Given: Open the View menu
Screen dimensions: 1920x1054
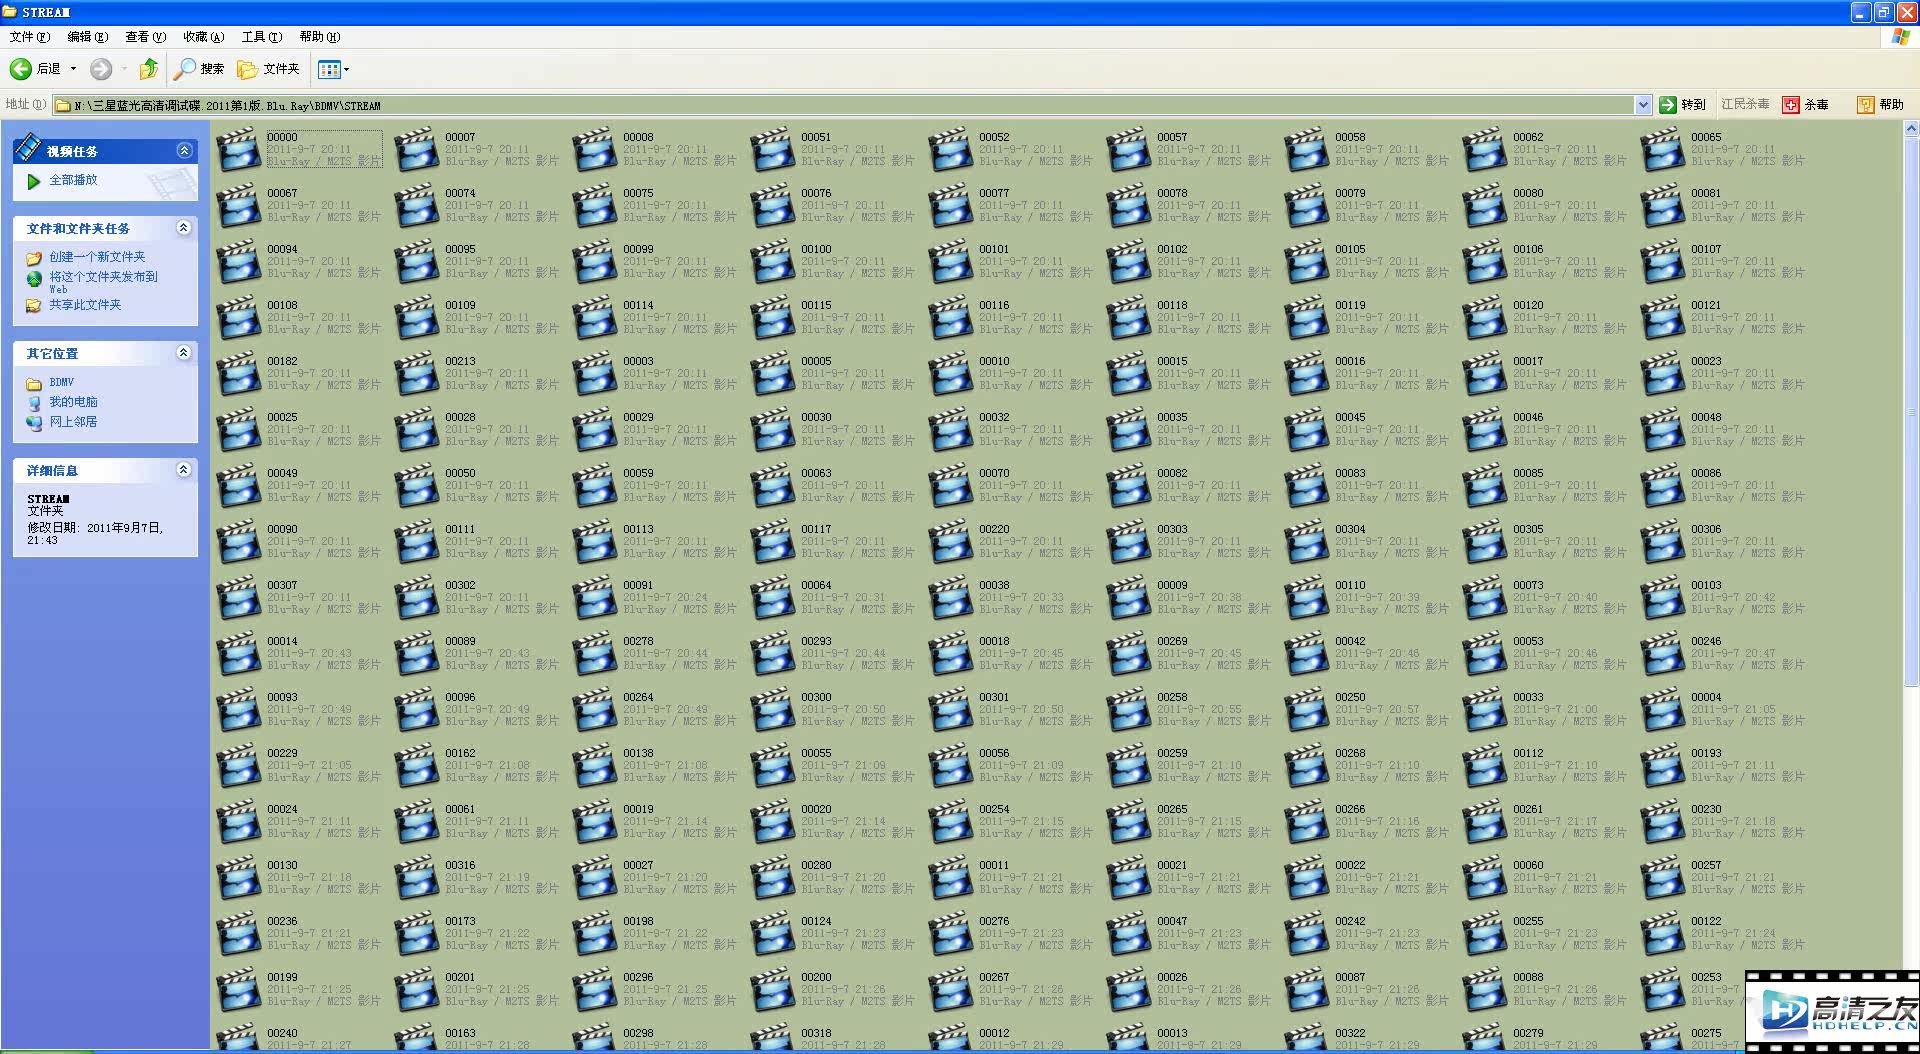Looking at the screenshot, I should (x=145, y=37).
